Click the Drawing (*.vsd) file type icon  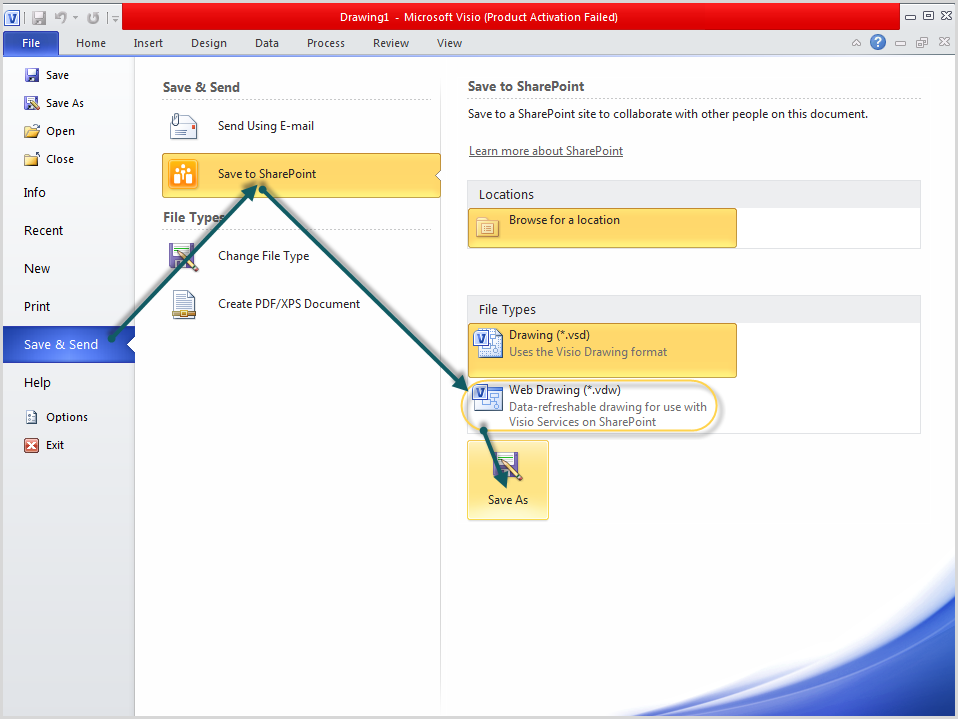tap(488, 343)
